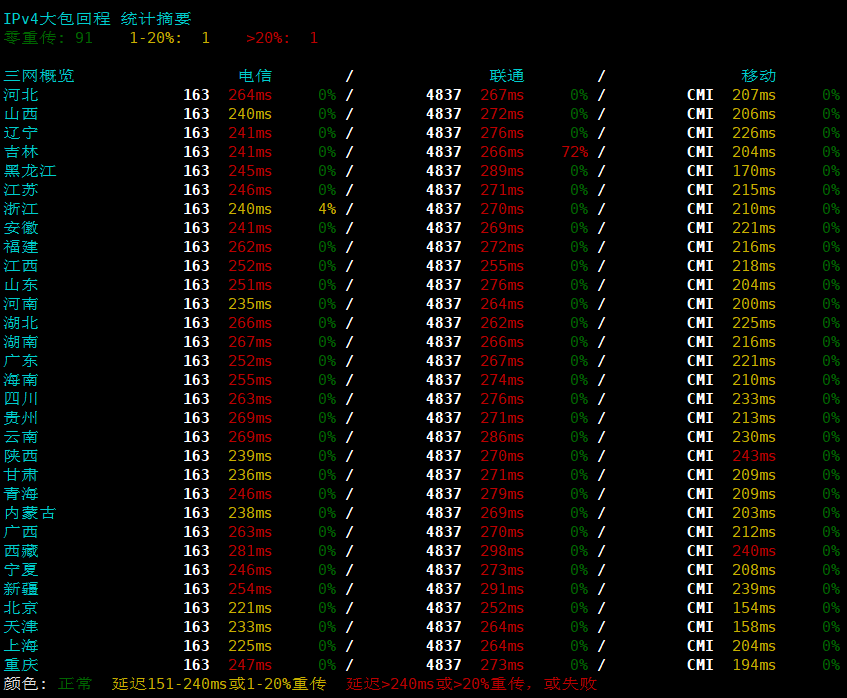The image size is (847, 698).
Task: Click 221ms in the 北京 row
Action: [x=250, y=608]
